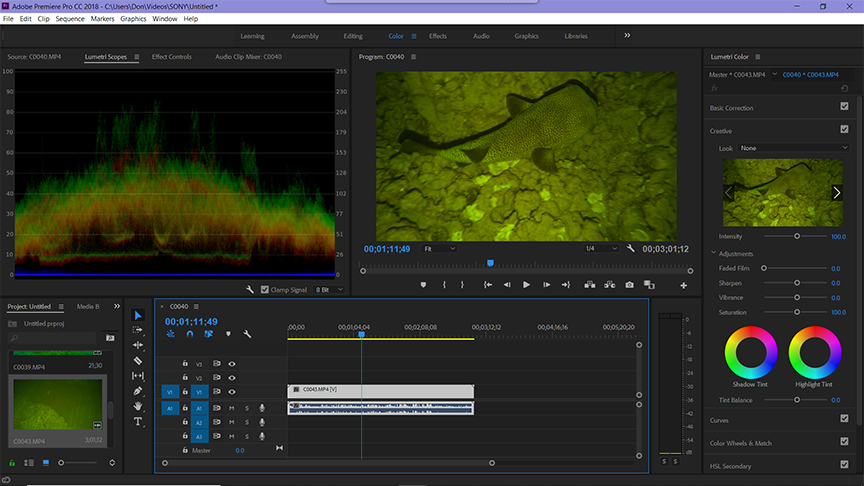
Task: Open the Look dropdown set to None
Action: point(793,148)
